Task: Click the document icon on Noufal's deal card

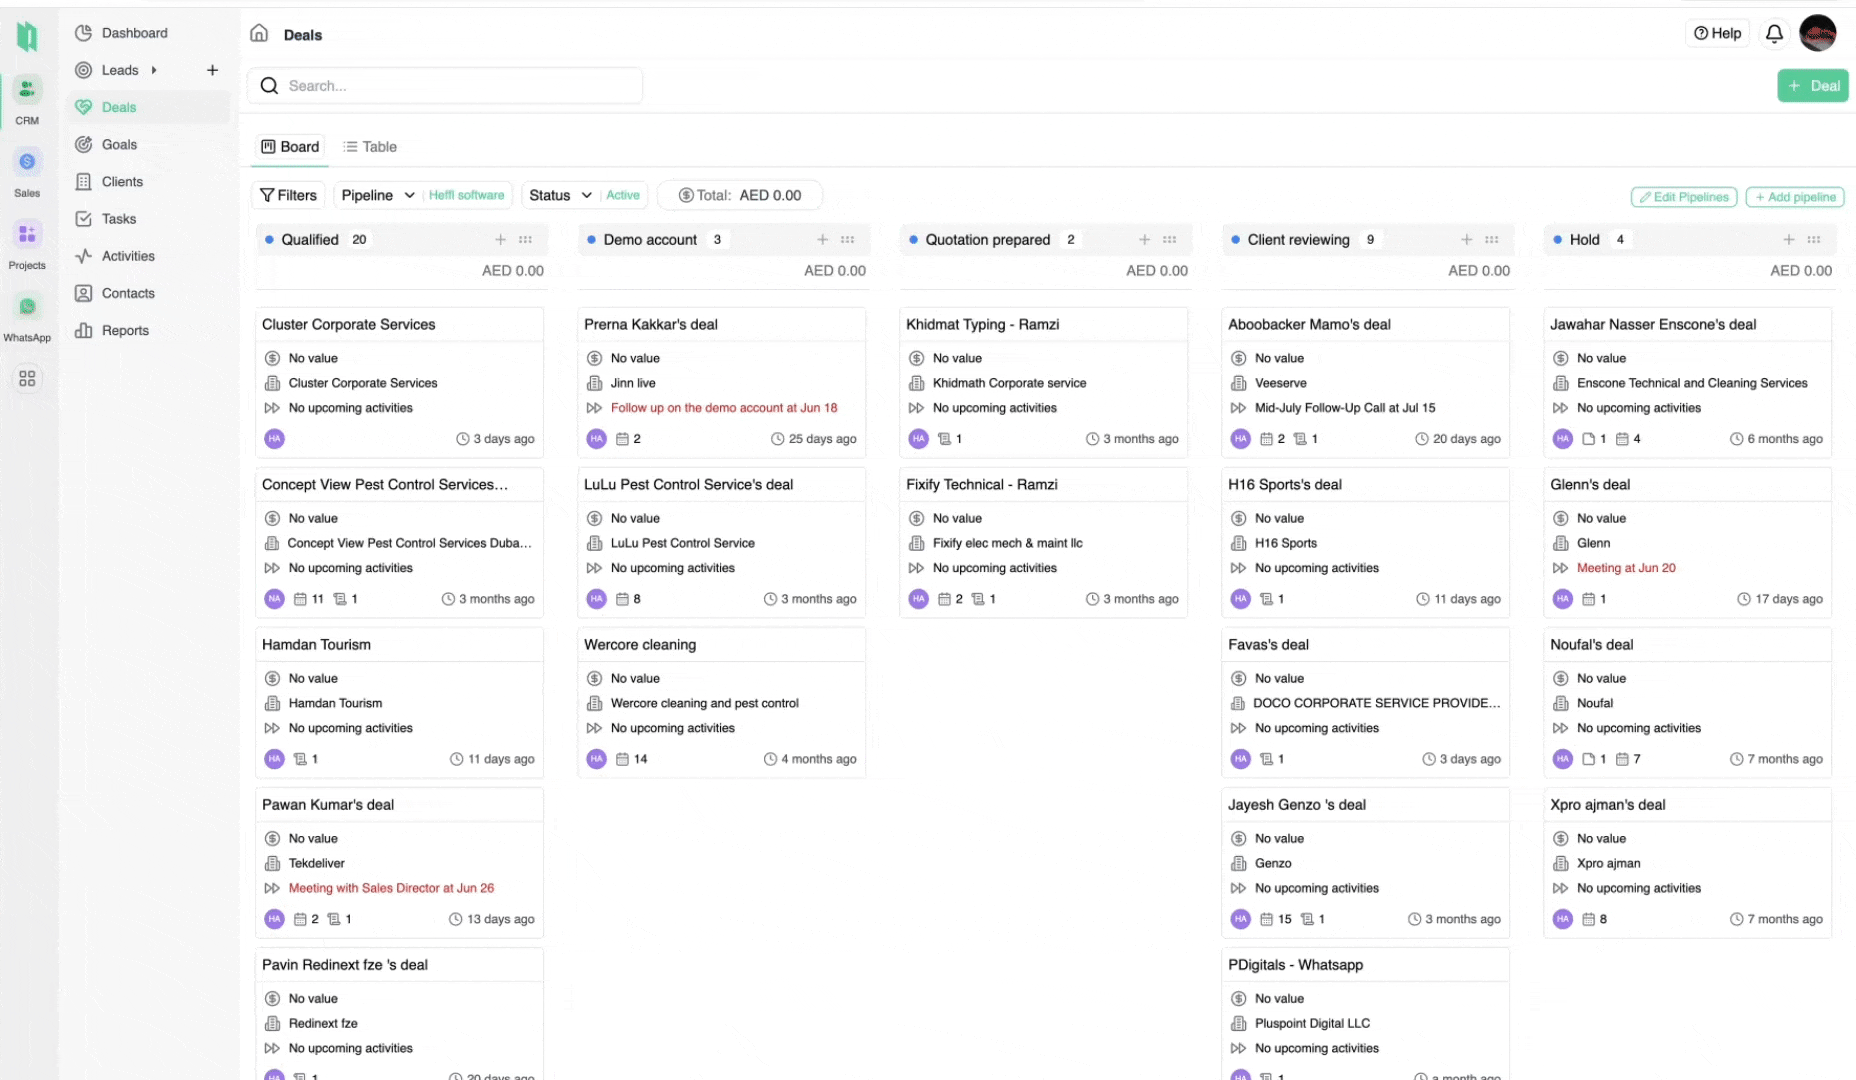Action: tap(1588, 759)
